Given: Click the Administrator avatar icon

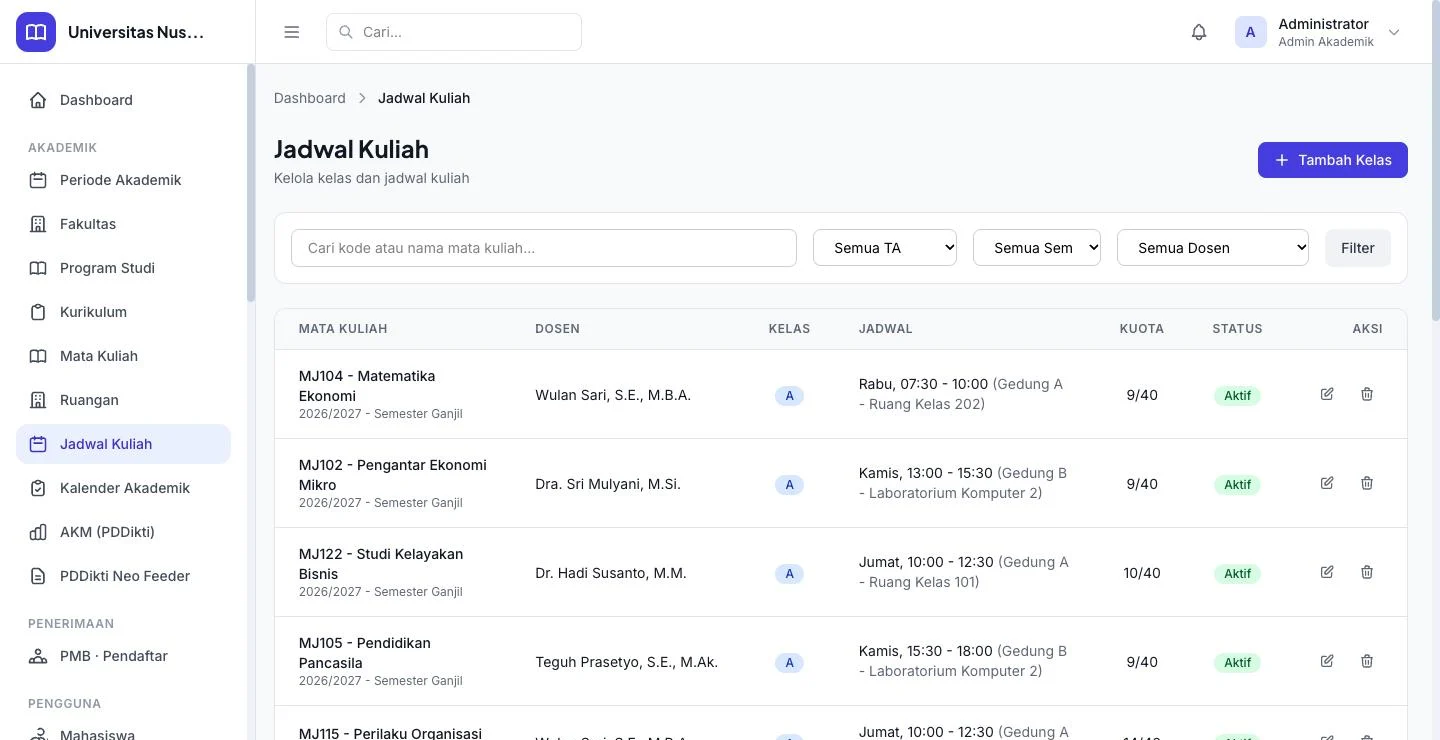Looking at the screenshot, I should [1250, 32].
